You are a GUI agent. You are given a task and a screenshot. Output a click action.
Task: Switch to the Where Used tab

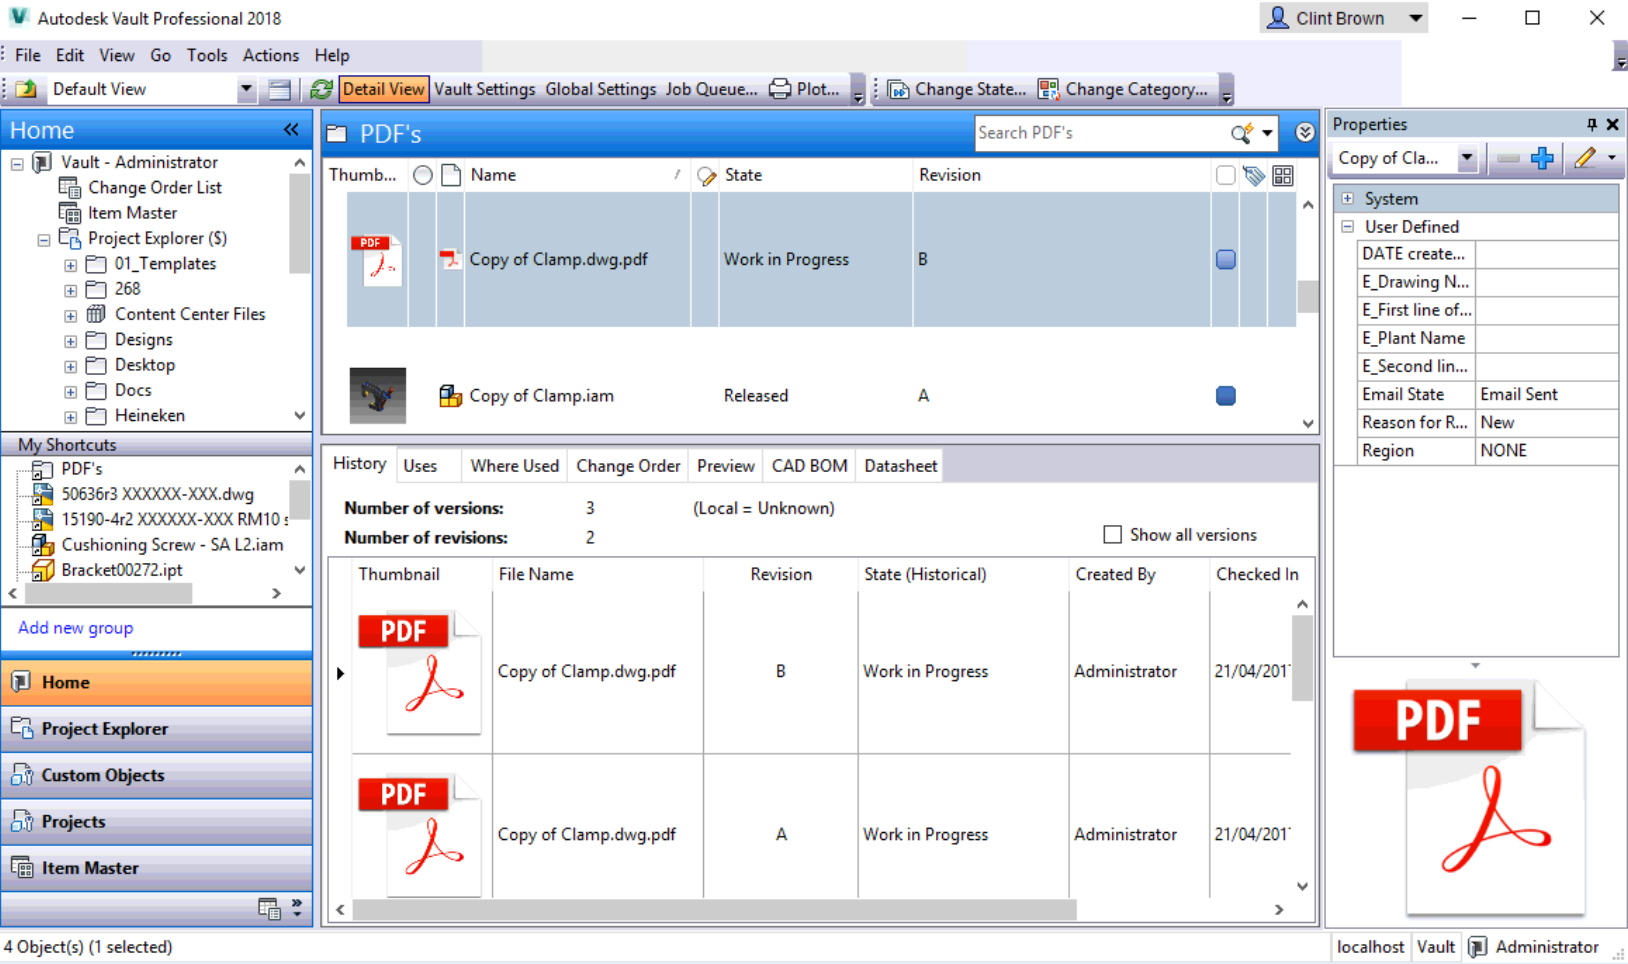click(x=515, y=466)
